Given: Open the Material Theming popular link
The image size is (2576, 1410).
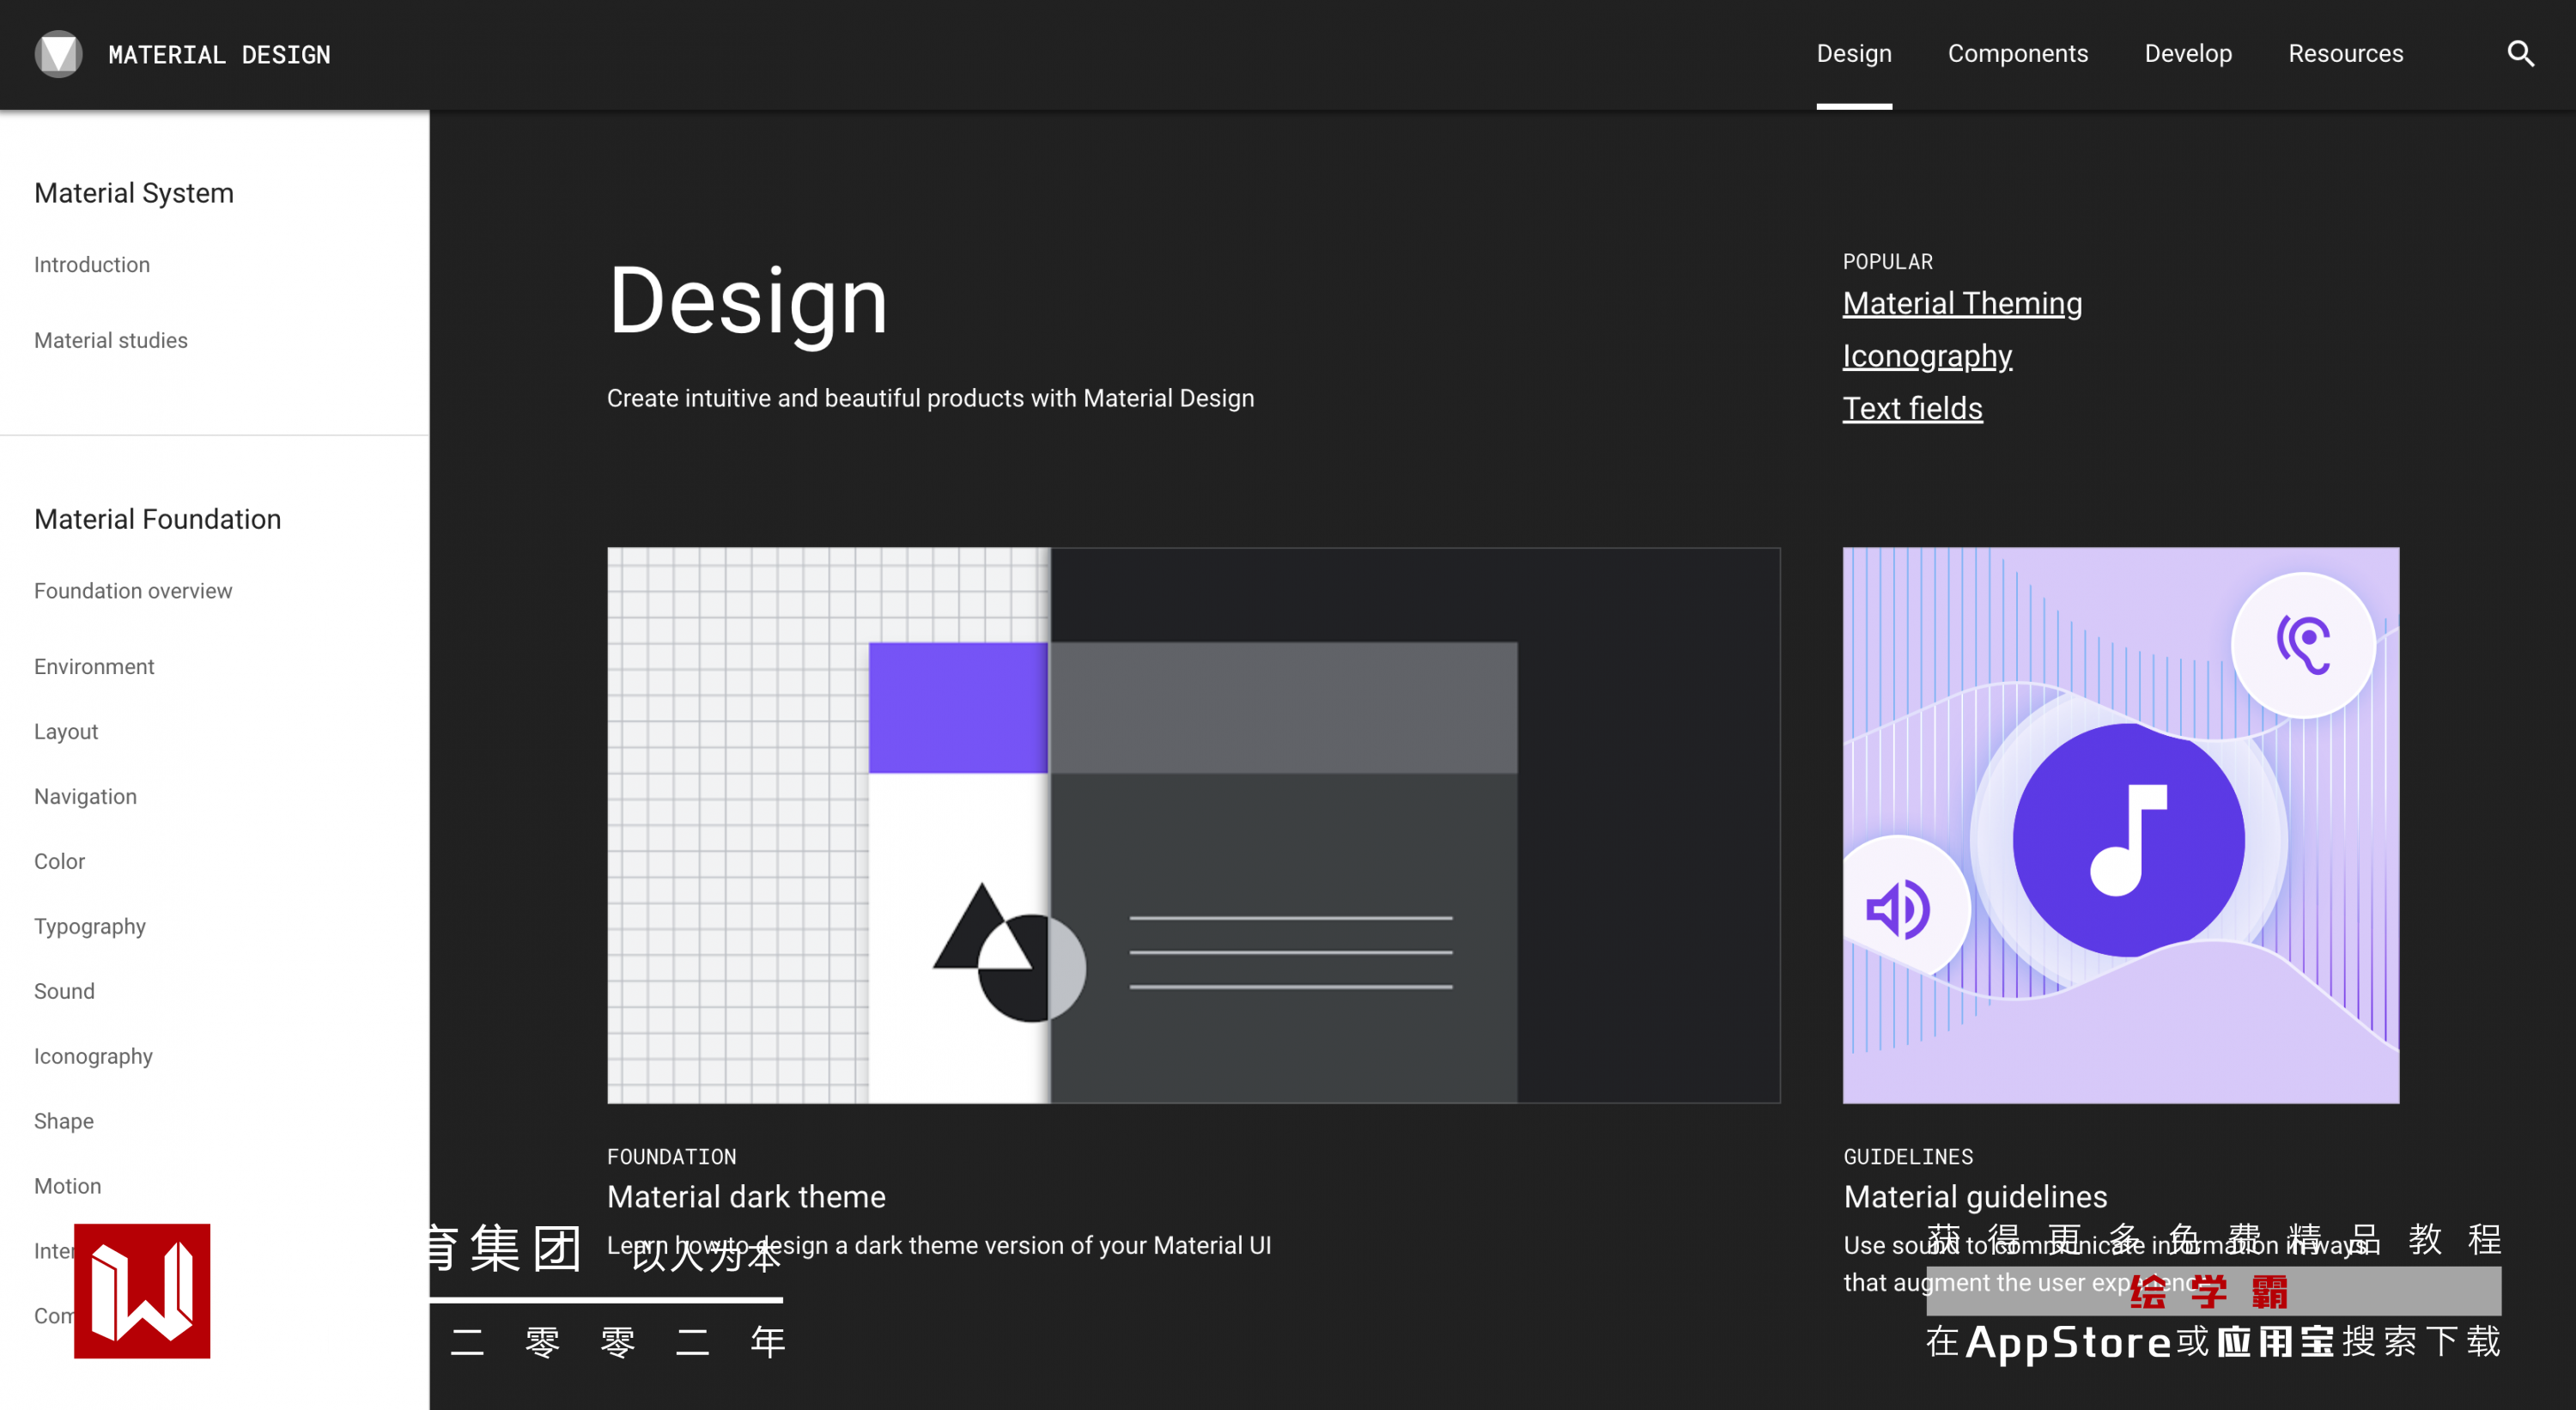Looking at the screenshot, I should 1961,303.
